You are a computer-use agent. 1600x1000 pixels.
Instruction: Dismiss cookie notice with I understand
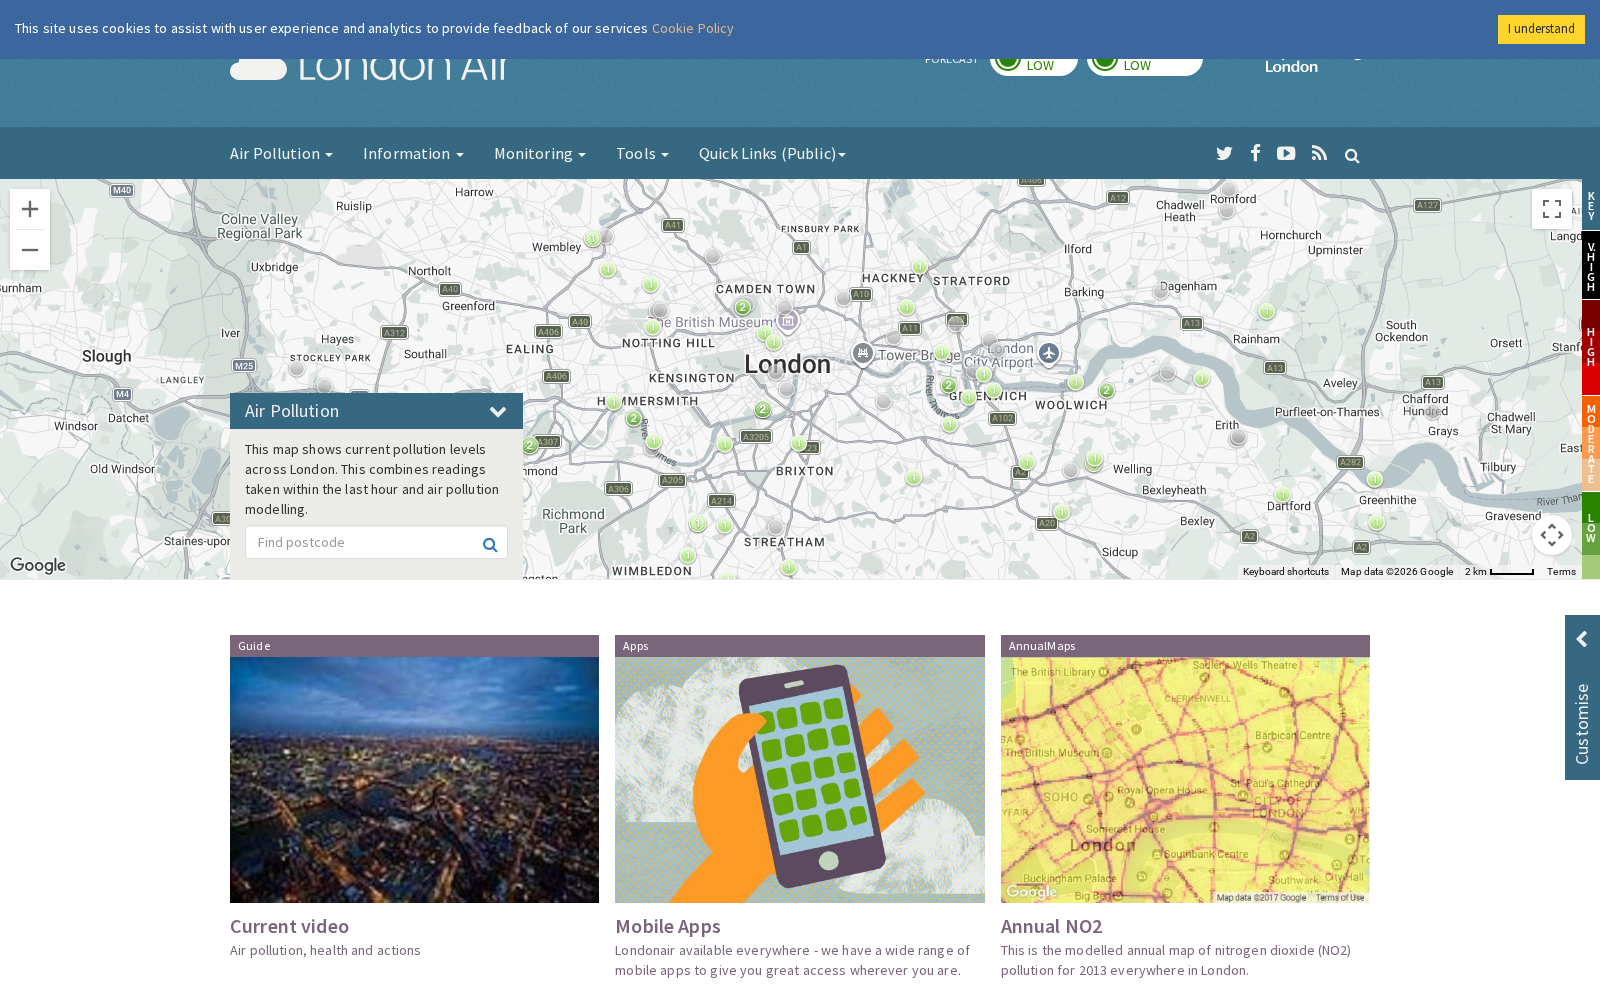point(1541,29)
